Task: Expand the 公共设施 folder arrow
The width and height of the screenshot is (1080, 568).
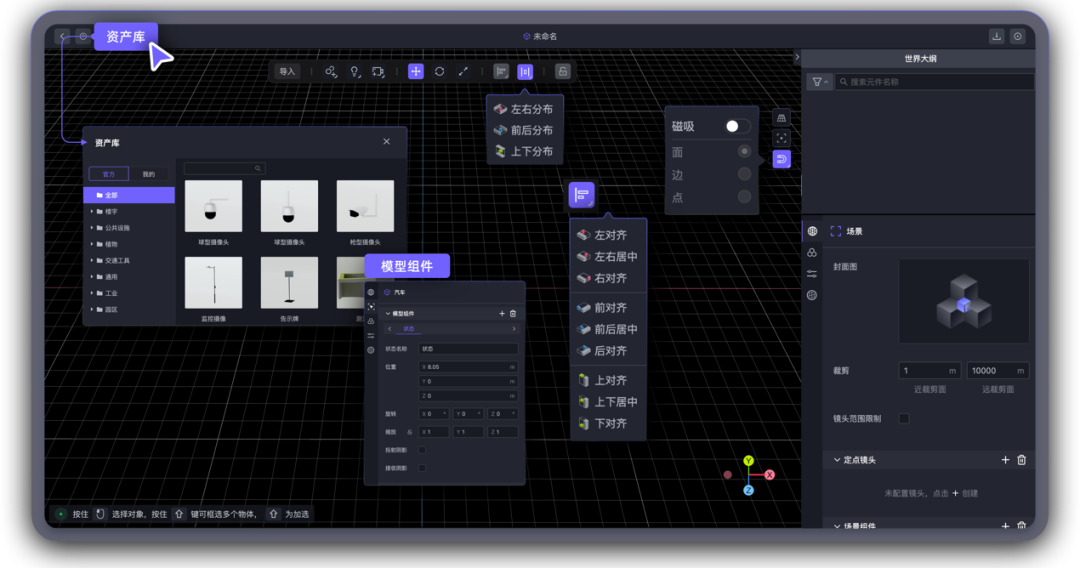Action: [92, 228]
